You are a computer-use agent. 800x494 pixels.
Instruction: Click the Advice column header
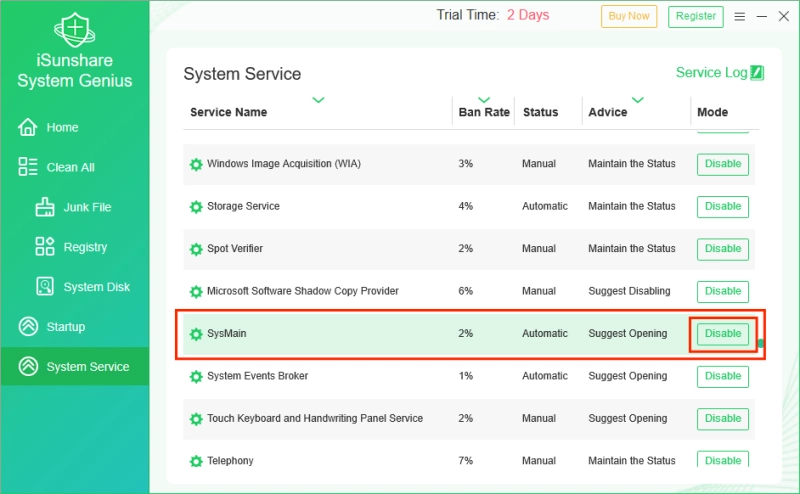pyautogui.click(x=608, y=112)
